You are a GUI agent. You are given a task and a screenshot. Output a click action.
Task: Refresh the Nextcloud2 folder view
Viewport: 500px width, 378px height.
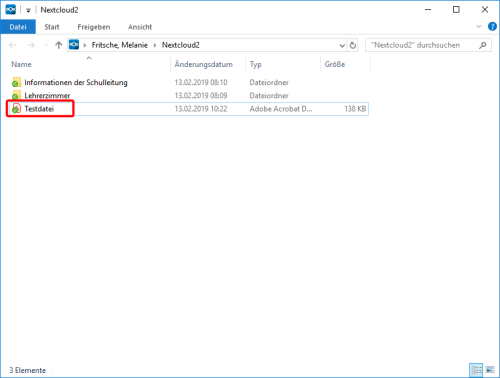tap(353, 45)
